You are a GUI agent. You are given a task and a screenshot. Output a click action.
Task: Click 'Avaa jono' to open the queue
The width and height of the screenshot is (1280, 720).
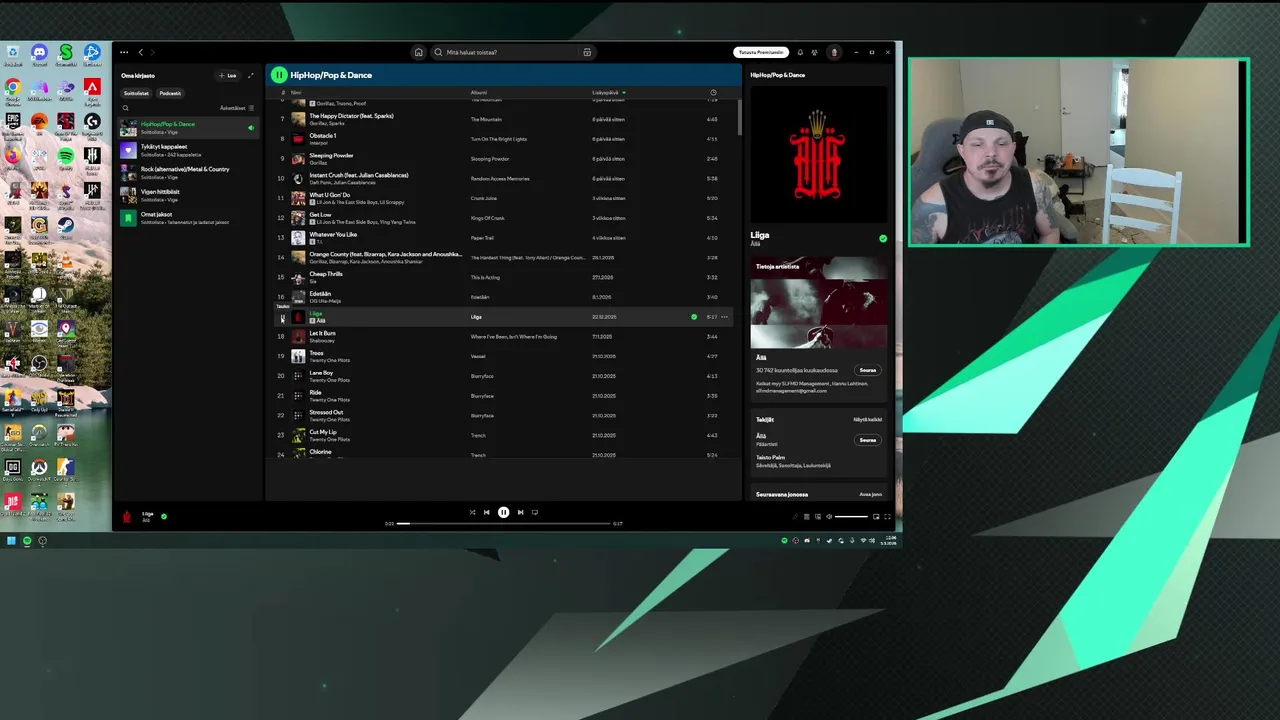871,494
